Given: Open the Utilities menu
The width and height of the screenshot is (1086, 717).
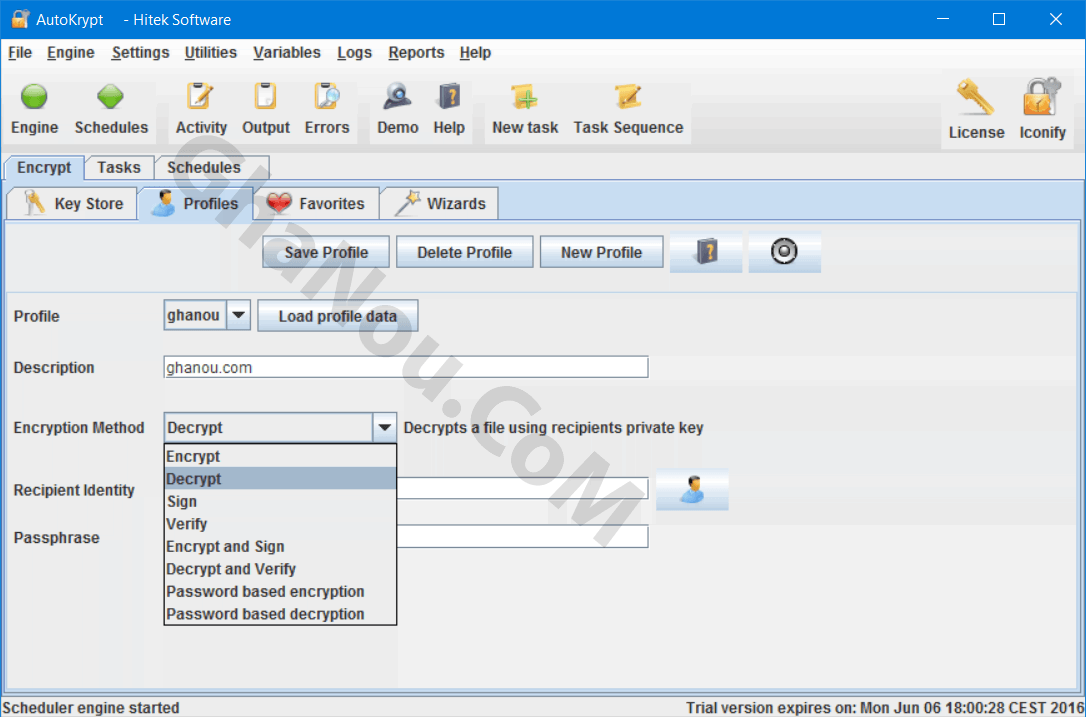Looking at the screenshot, I should 211,53.
